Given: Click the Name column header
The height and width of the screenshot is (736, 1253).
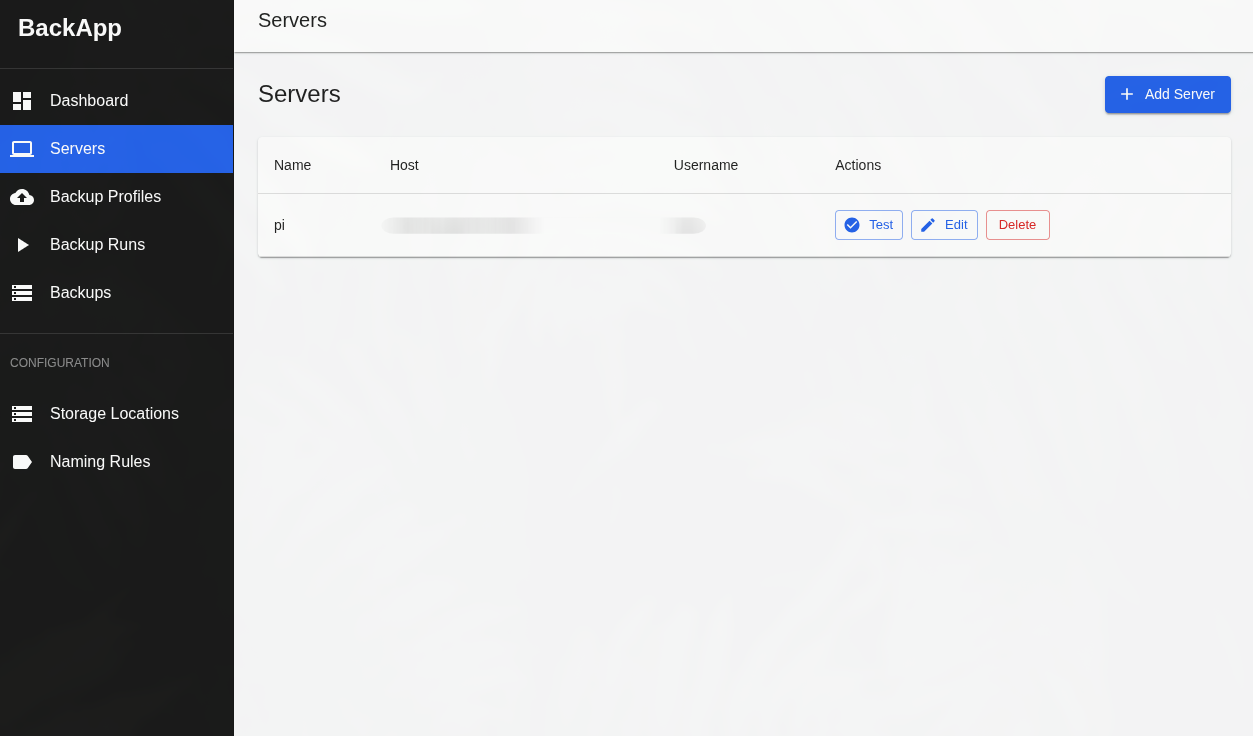Looking at the screenshot, I should [x=292, y=165].
